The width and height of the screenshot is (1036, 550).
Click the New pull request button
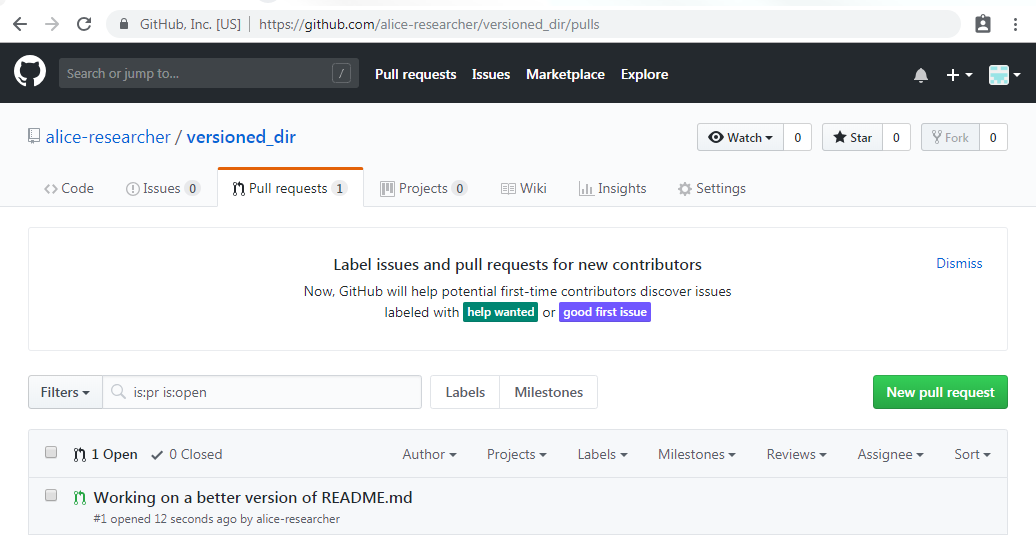940,392
